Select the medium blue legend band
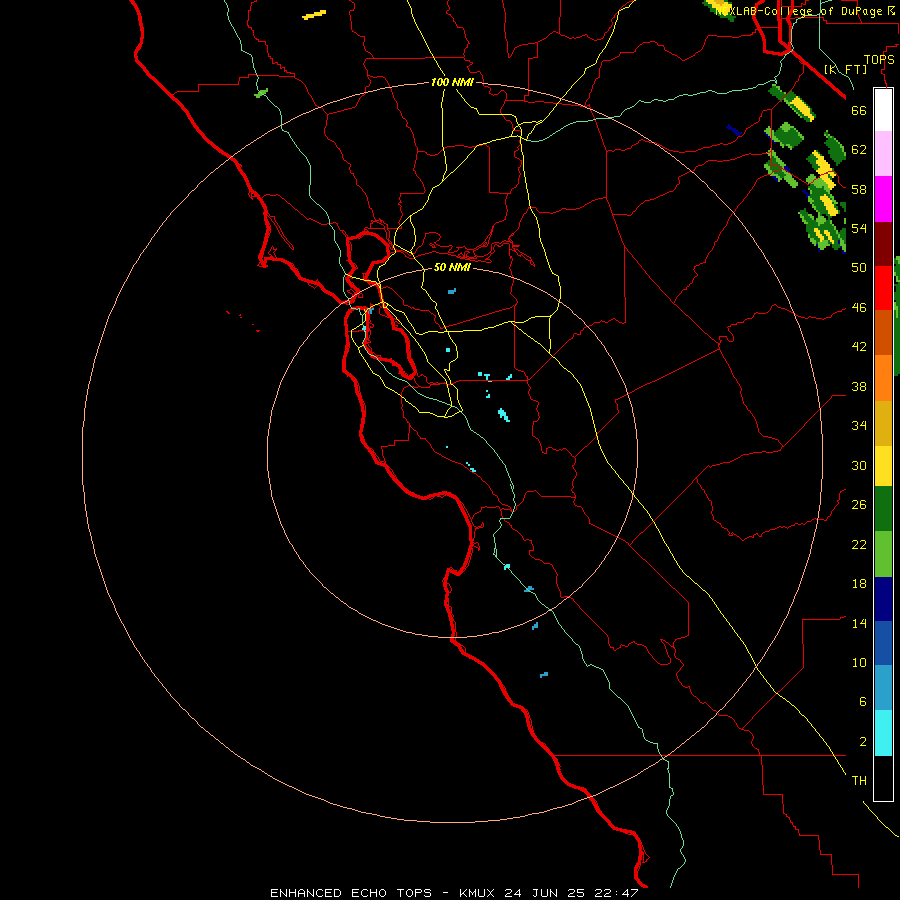The width and height of the screenshot is (900, 900). click(883, 643)
